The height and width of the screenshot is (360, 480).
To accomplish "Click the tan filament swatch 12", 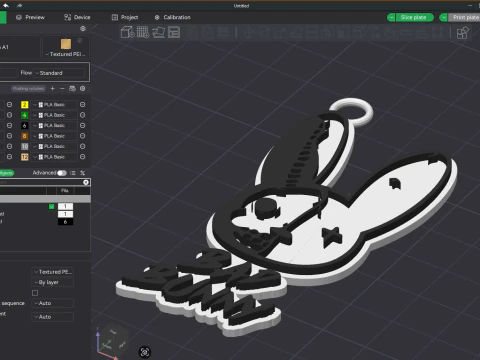I will pyautogui.click(x=25, y=157).
